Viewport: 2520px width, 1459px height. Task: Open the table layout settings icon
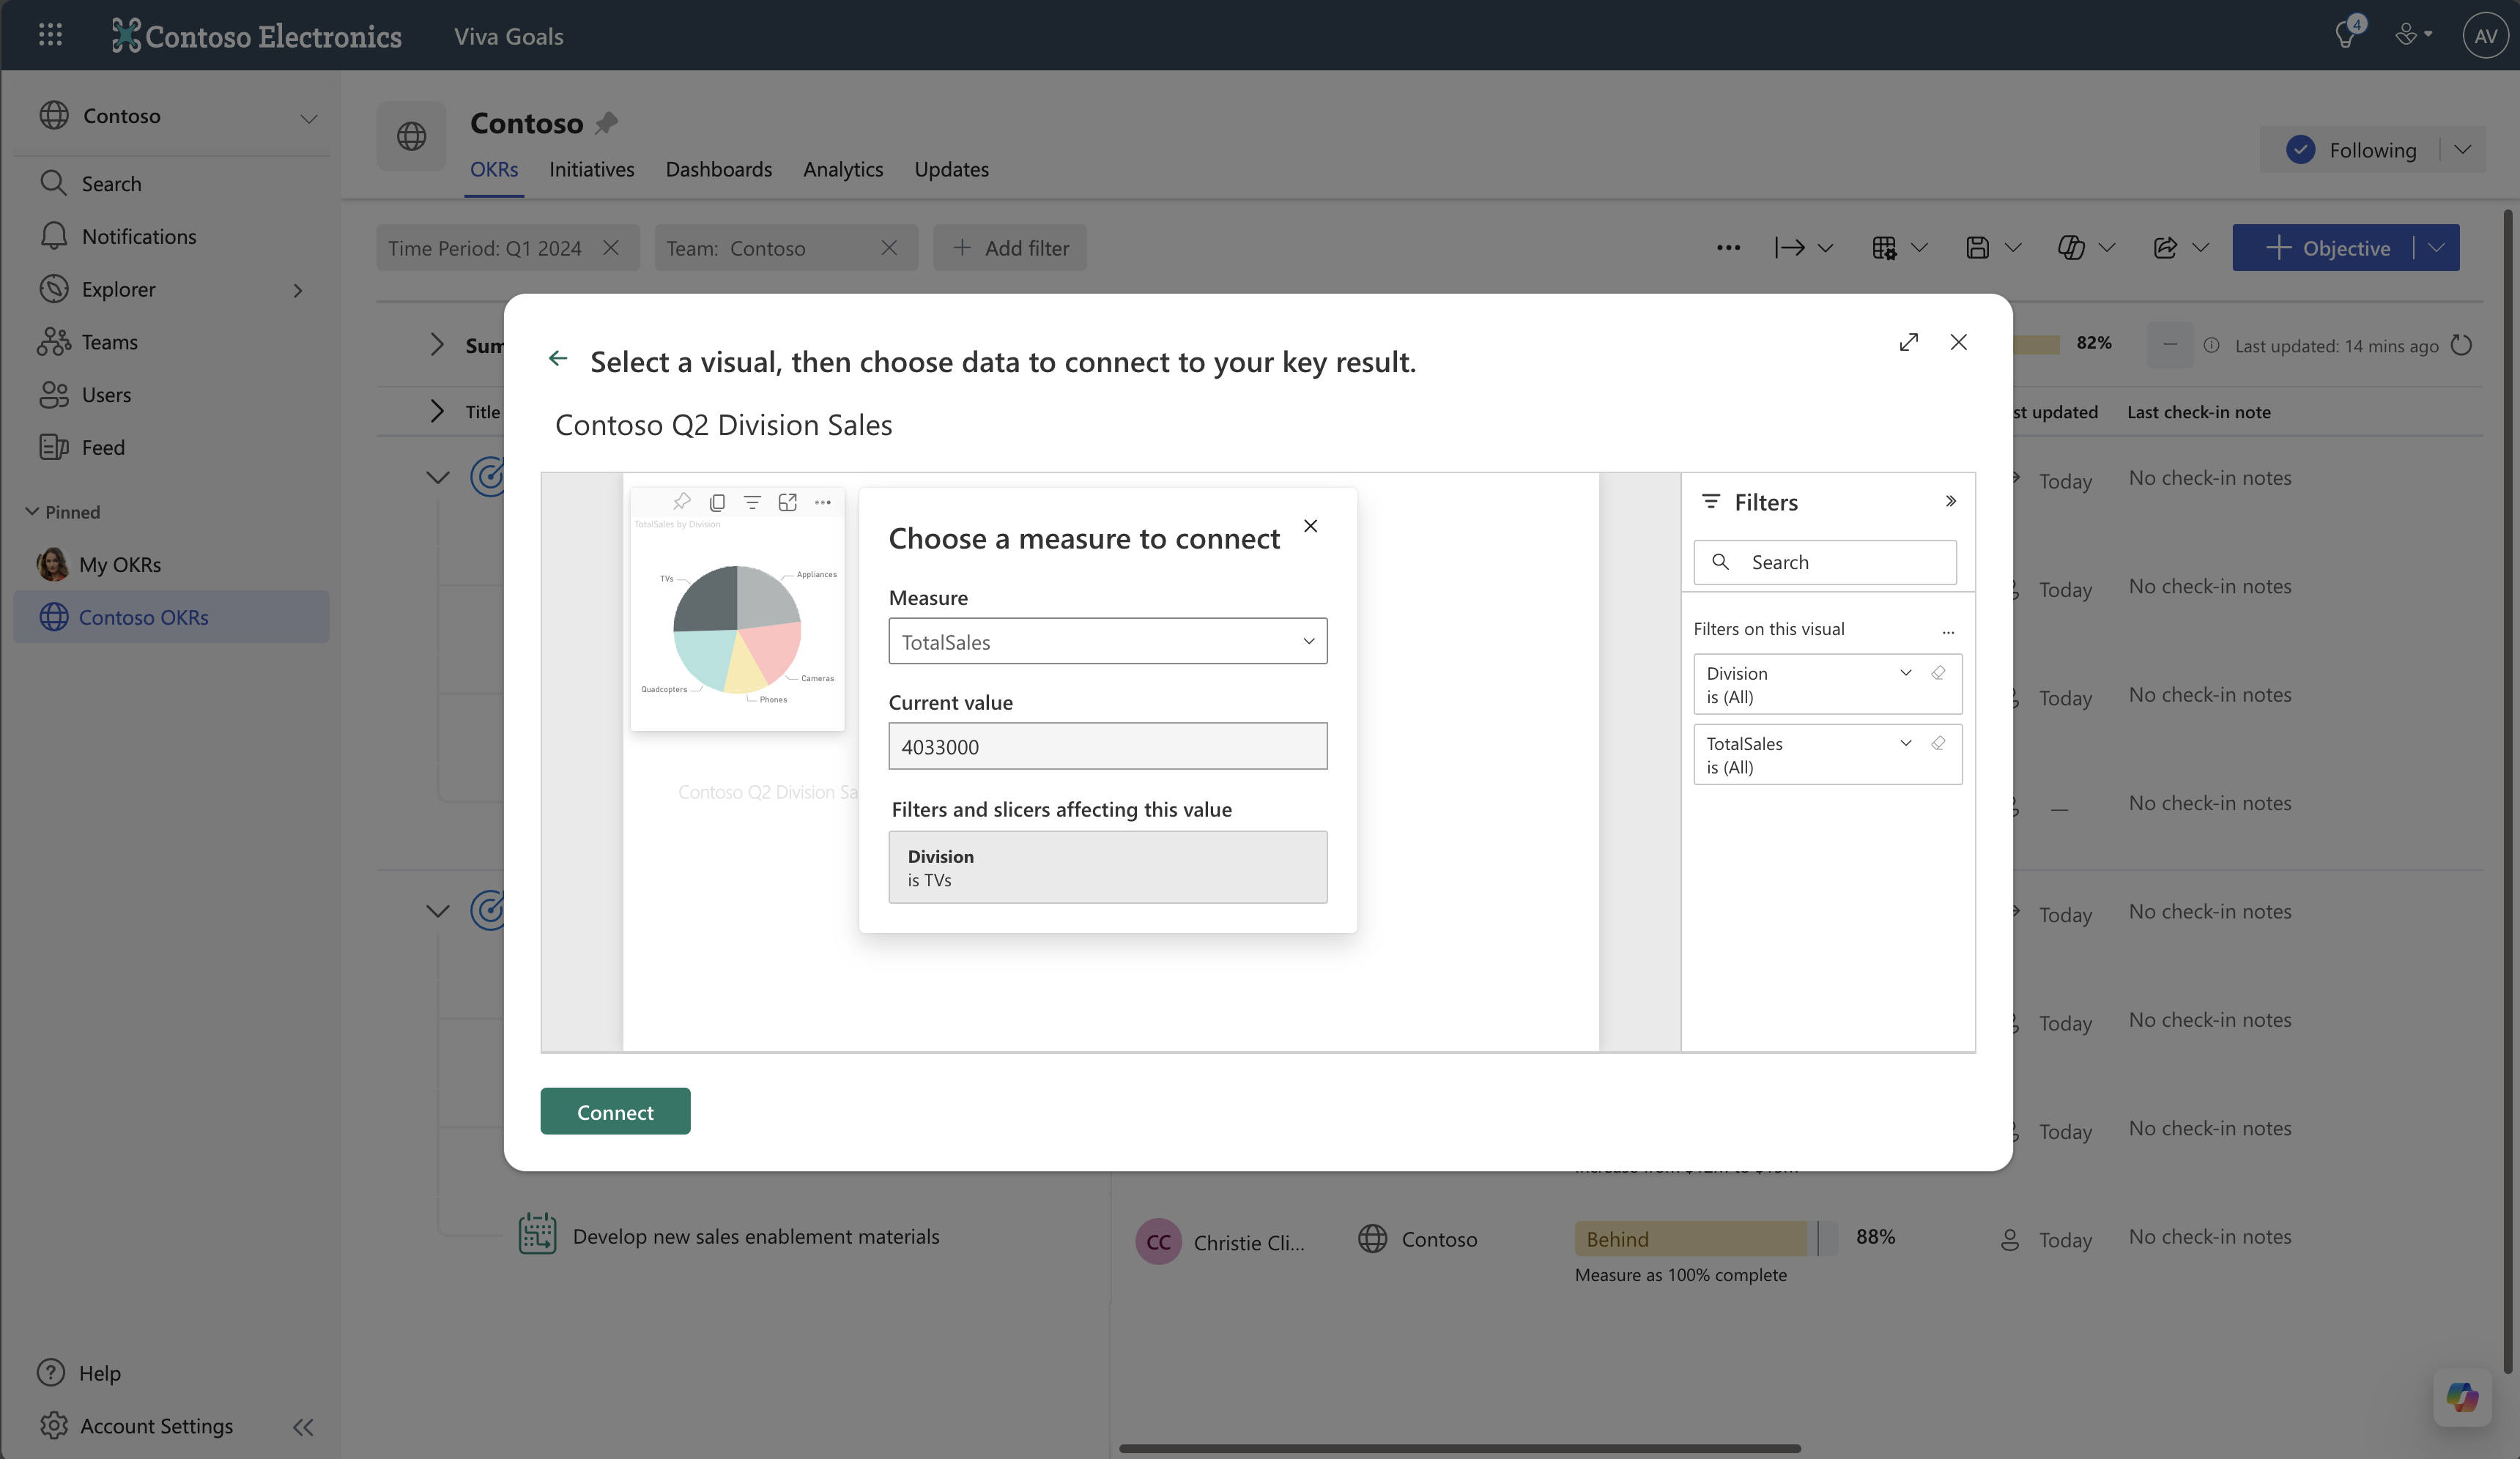pos(1884,248)
